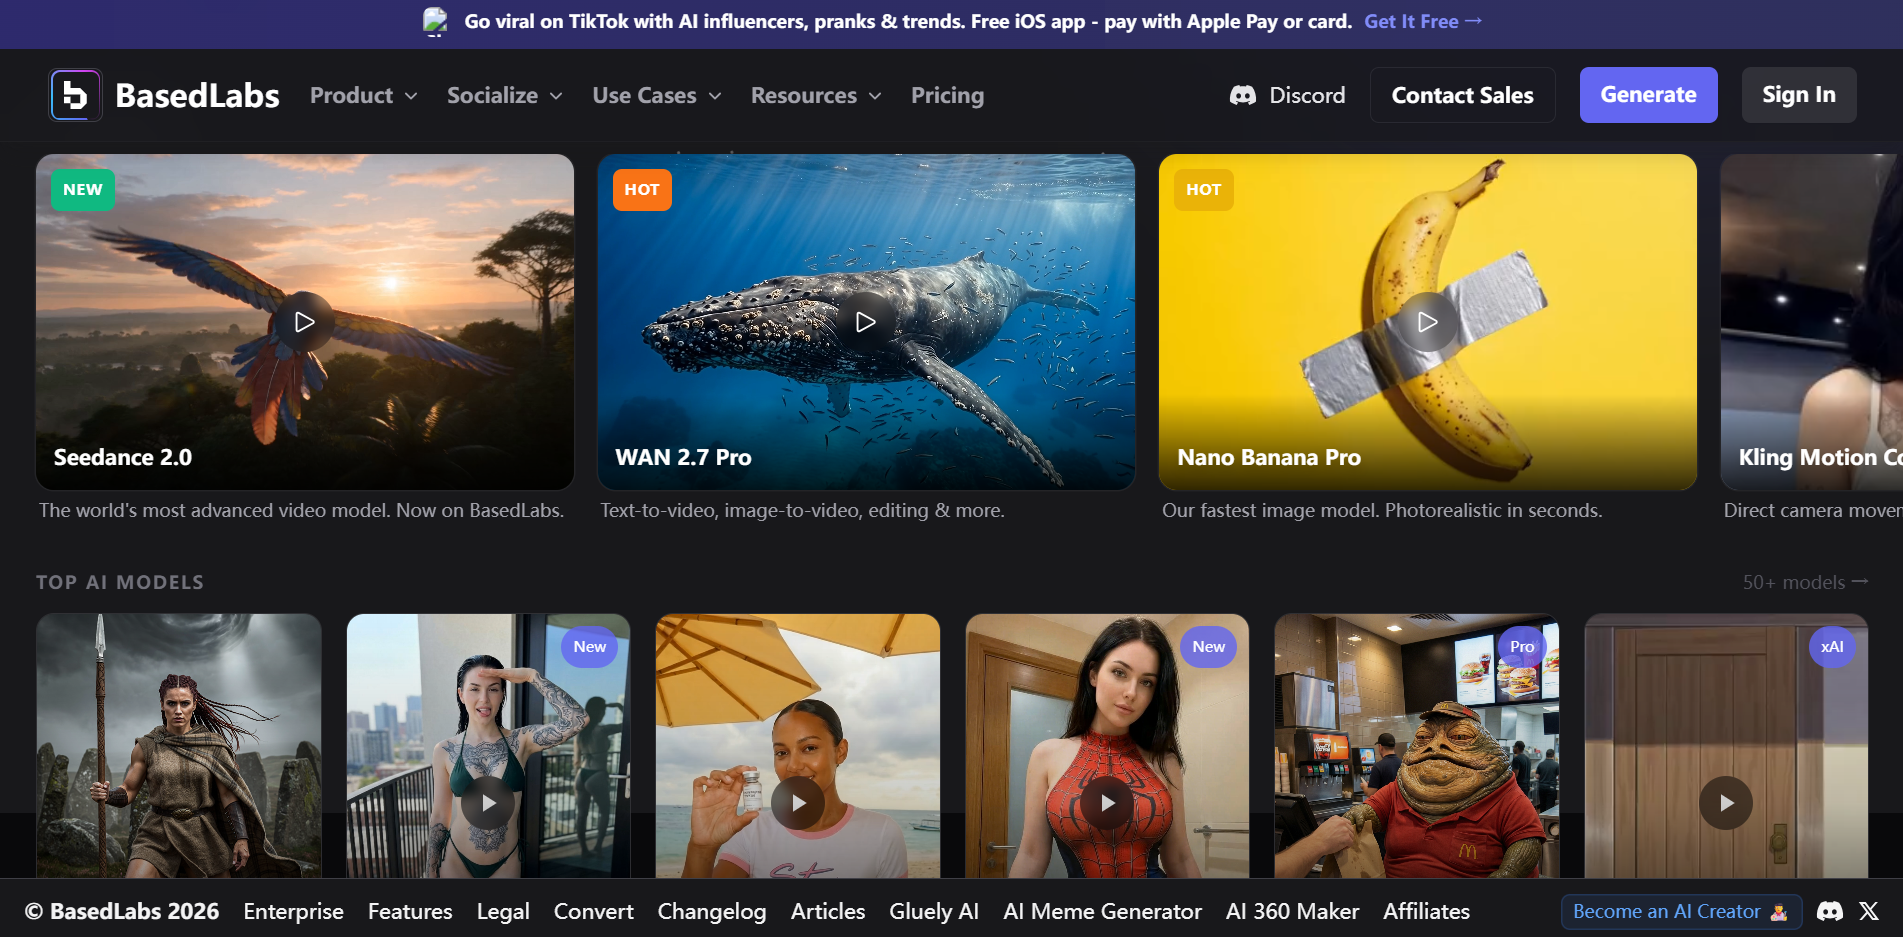The image size is (1903, 937).
Task: Open the X (Twitter) icon in footer
Action: [x=1869, y=911]
